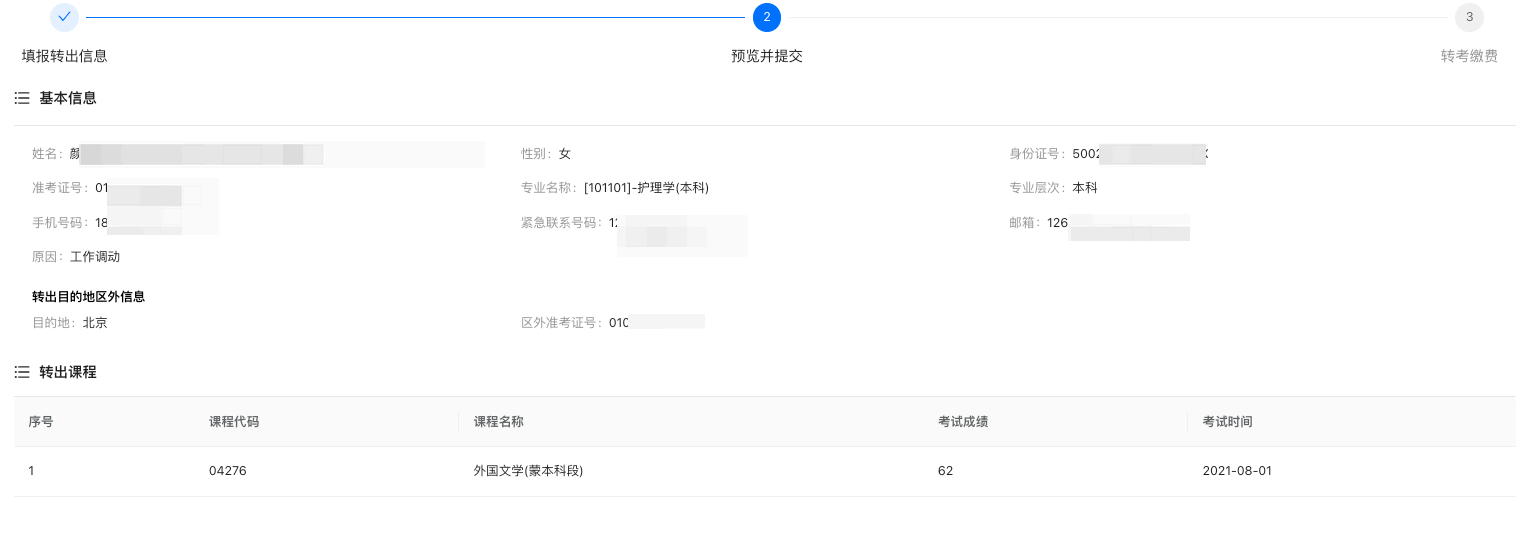The image size is (1533, 534).
Task: Click the 原因 value 工作调动
Action: point(95,257)
